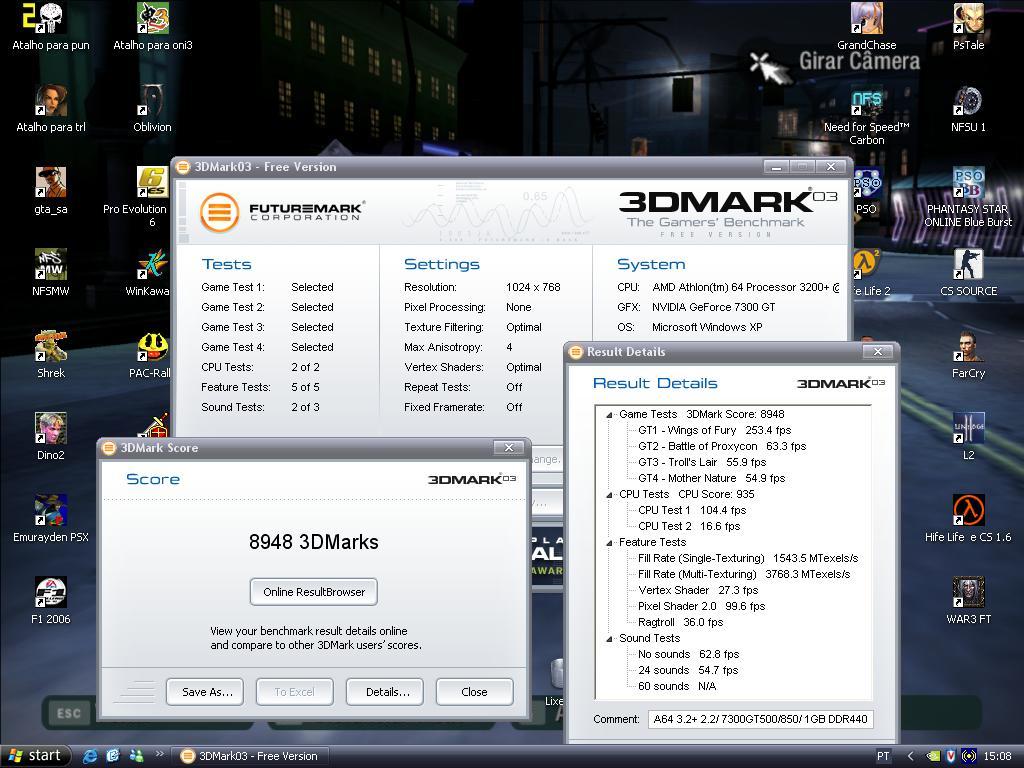This screenshot has height=768, width=1024.
Task: Collapse the Game Tests tree node
Action: tap(609, 415)
